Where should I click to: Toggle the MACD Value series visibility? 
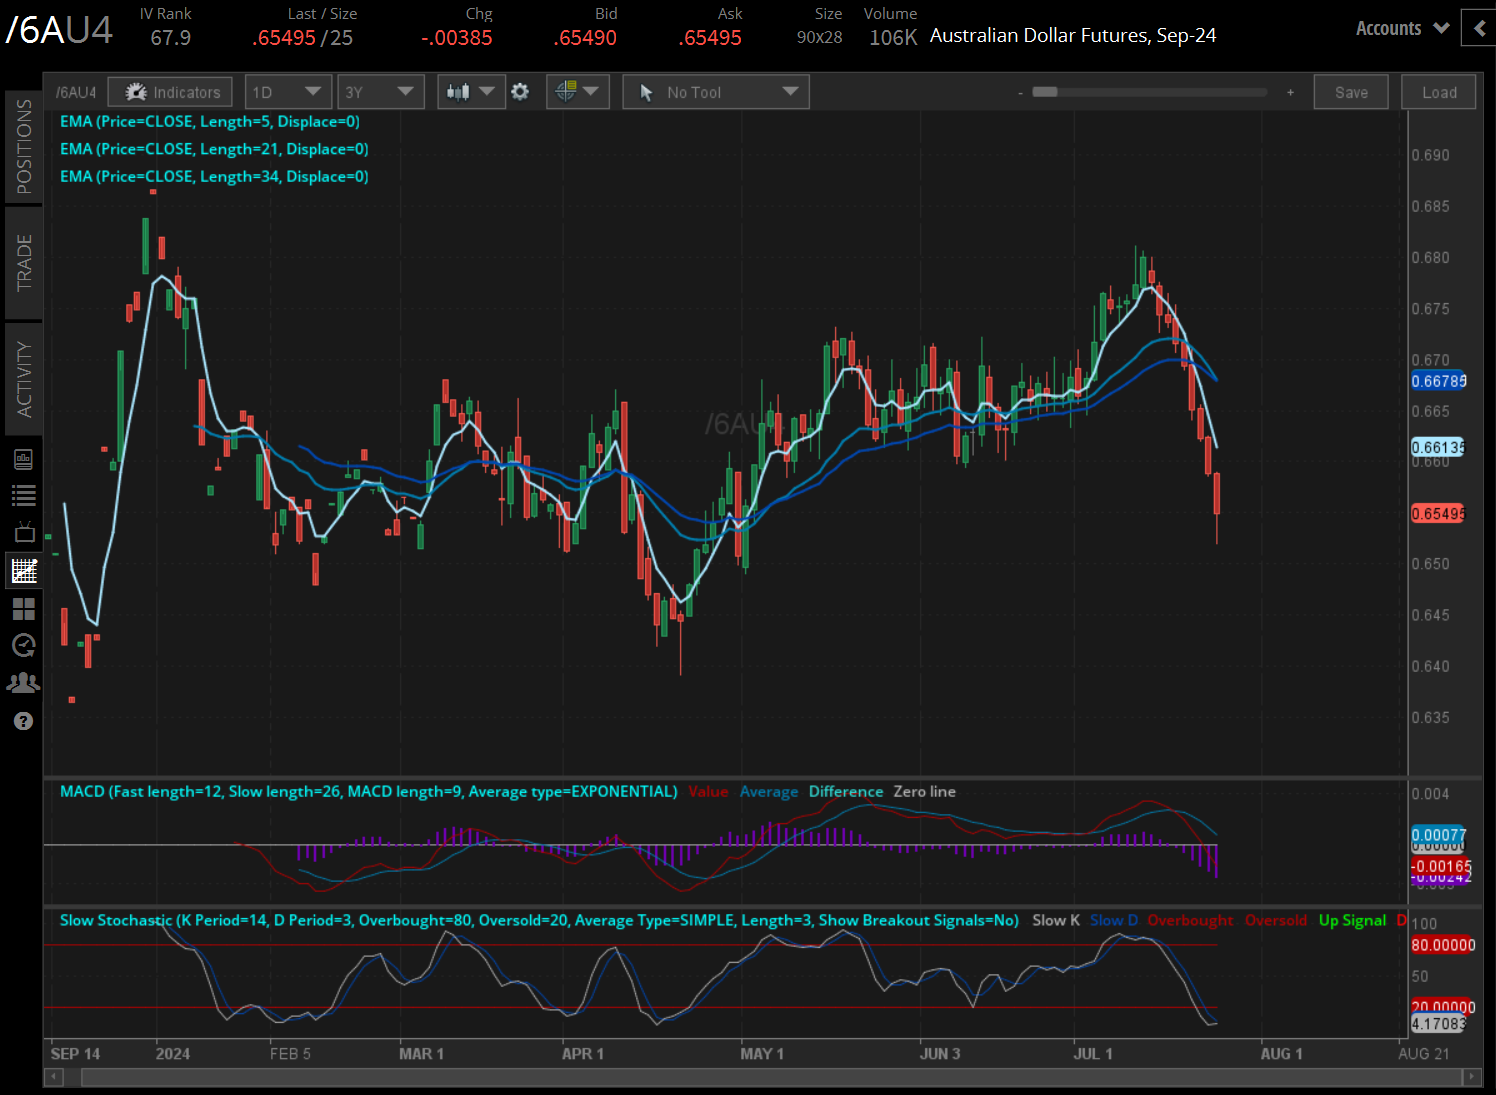coord(708,791)
